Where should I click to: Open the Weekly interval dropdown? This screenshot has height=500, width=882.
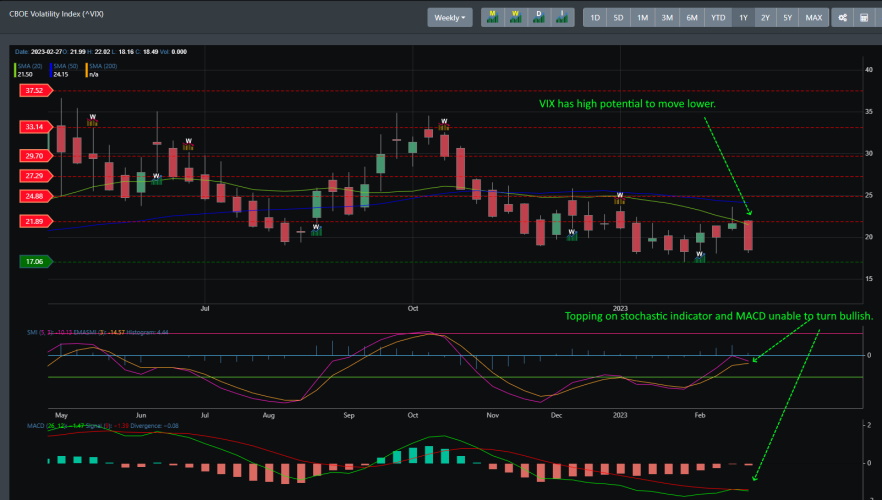point(450,17)
